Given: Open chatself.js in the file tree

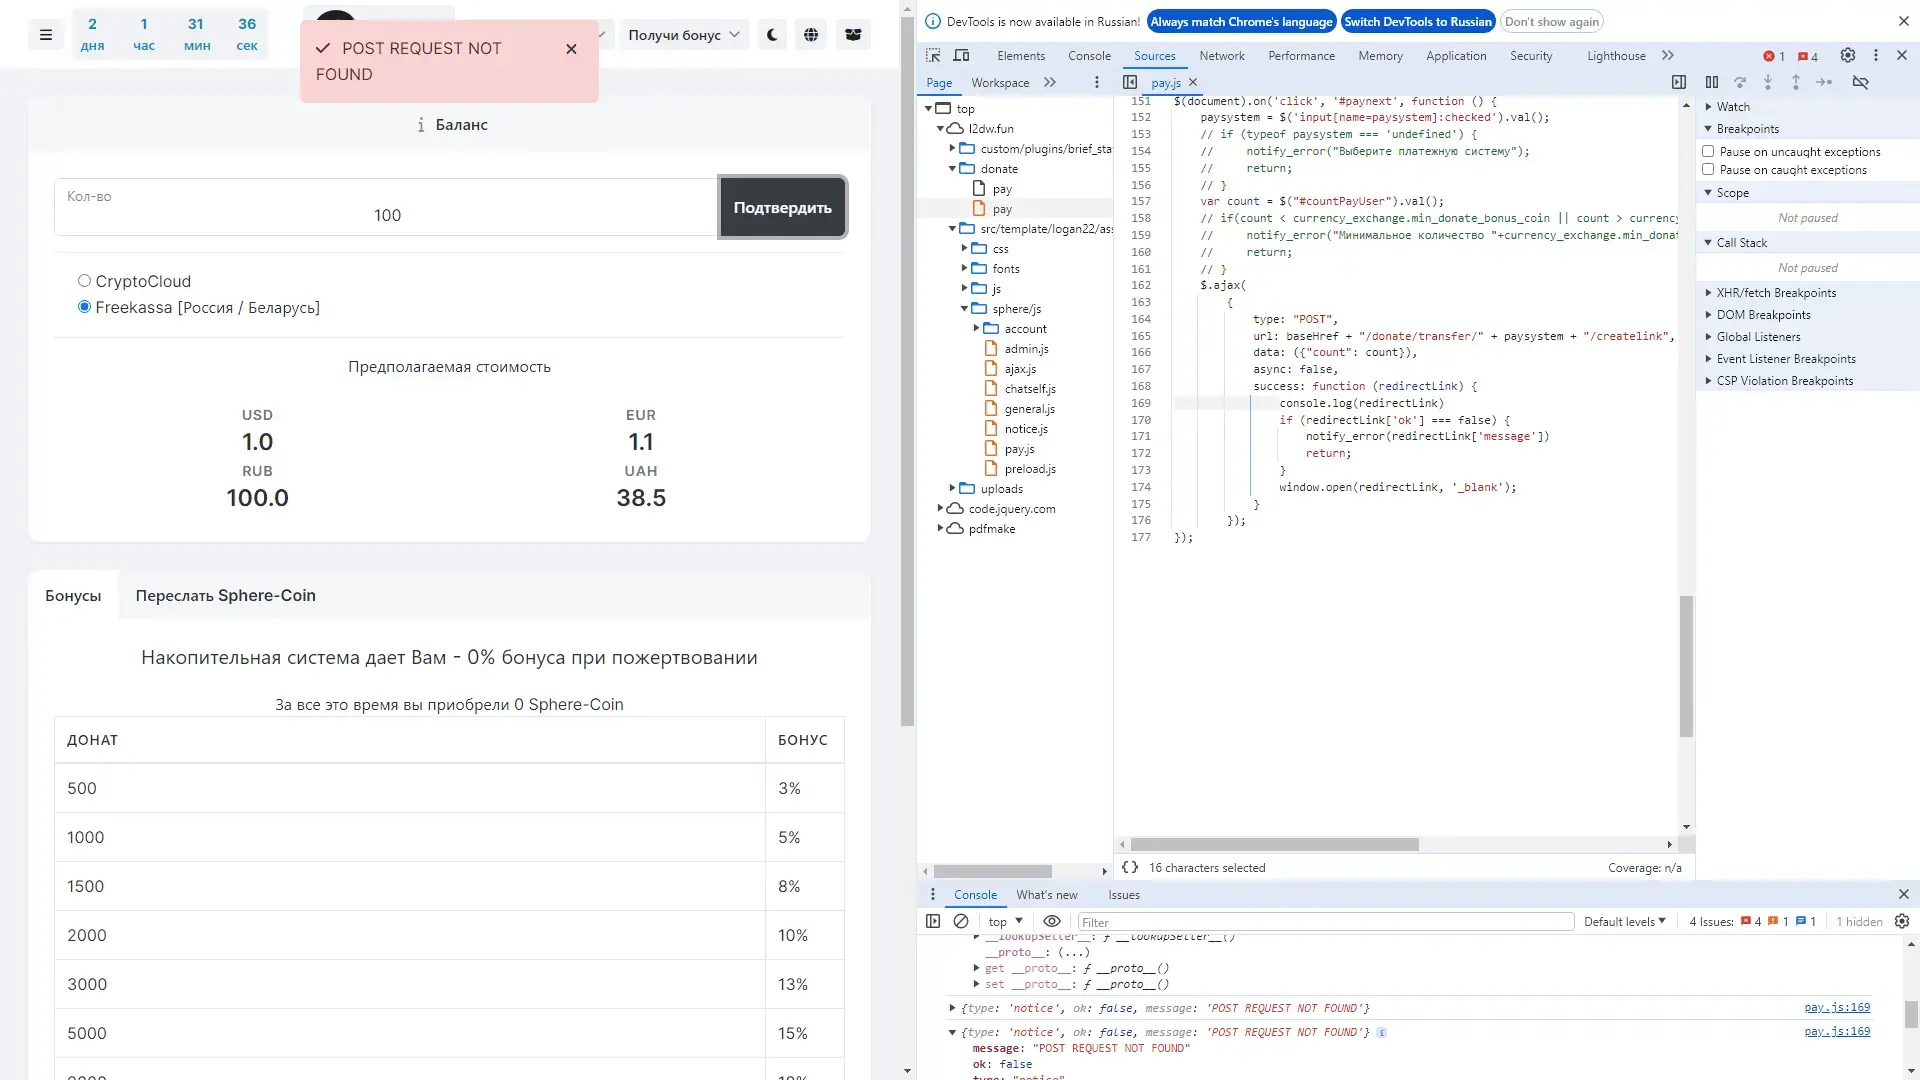Looking at the screenshot, I should [x=1030, y=389].
